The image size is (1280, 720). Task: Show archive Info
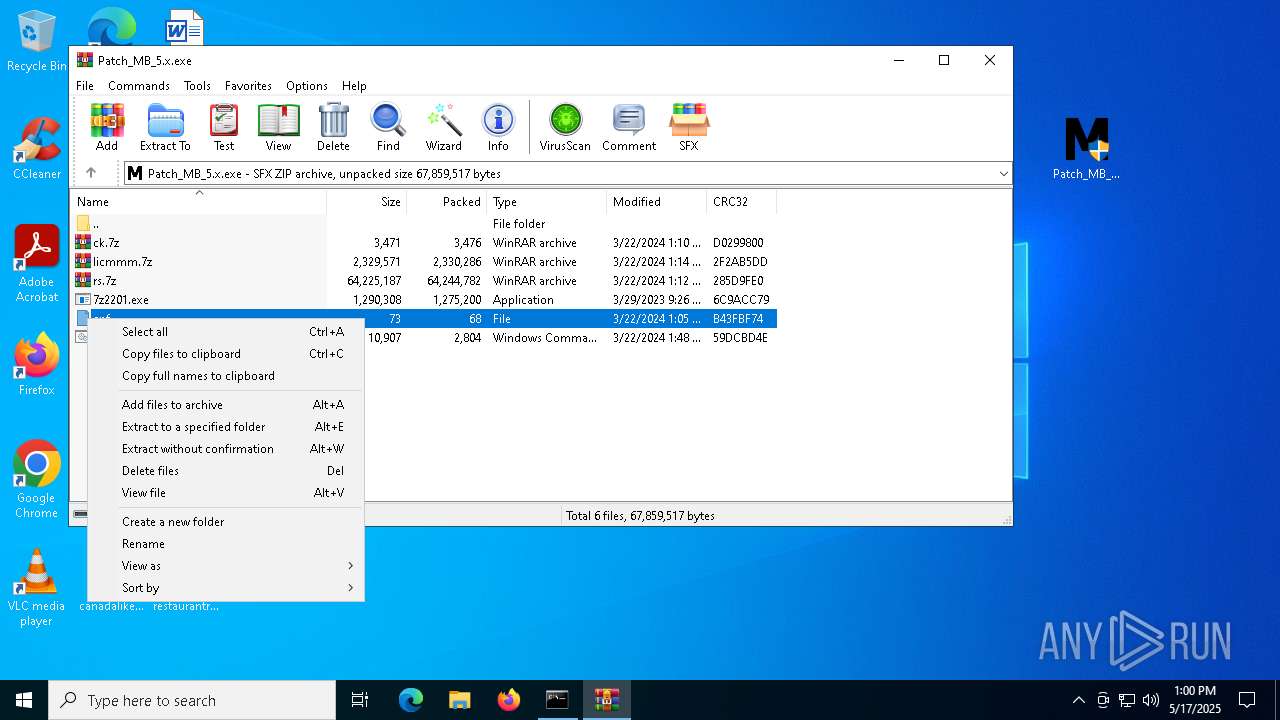tap(498, 127)
